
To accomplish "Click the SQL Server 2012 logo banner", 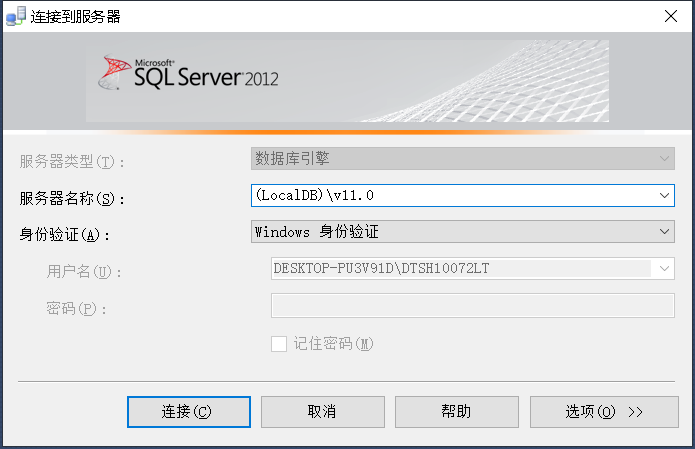I will pyautogui.click(x=347, y=81).
